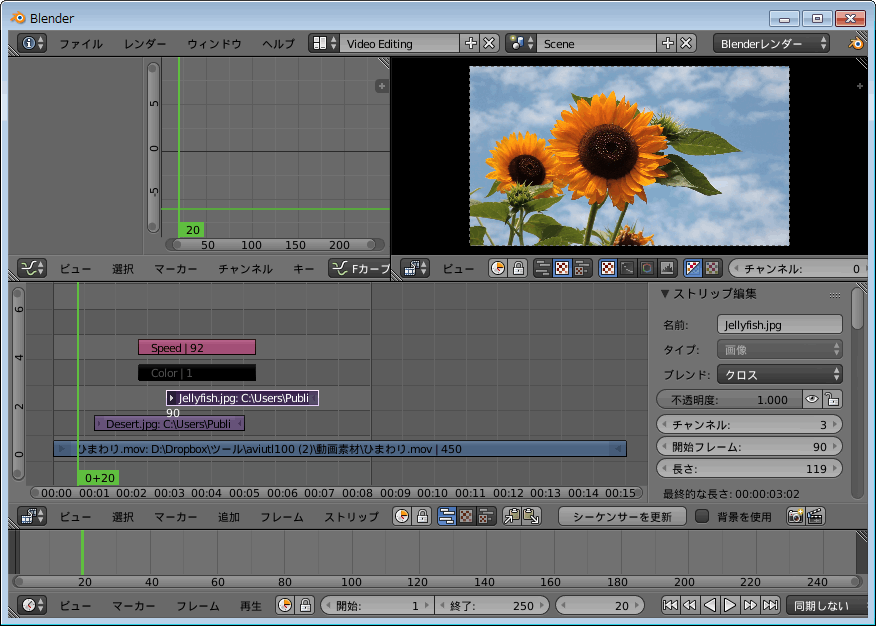The width and height of the screenshot is (876, 626).
Task: Open the graph editor type selector
Action: tap(31, 269)
